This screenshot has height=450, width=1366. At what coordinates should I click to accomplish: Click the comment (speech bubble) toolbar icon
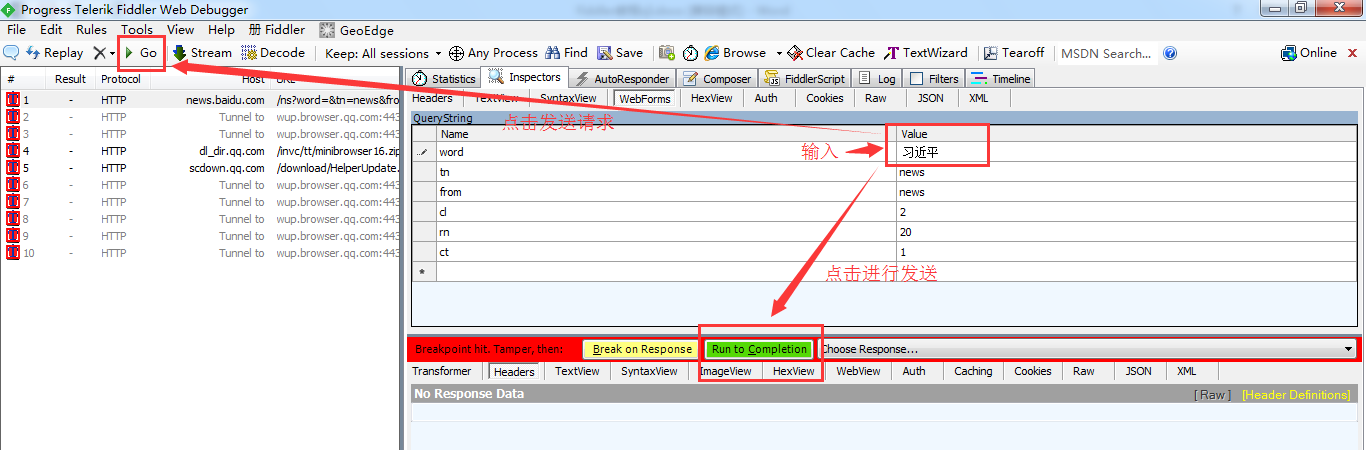pyautogui.click(x=12, y=53)
